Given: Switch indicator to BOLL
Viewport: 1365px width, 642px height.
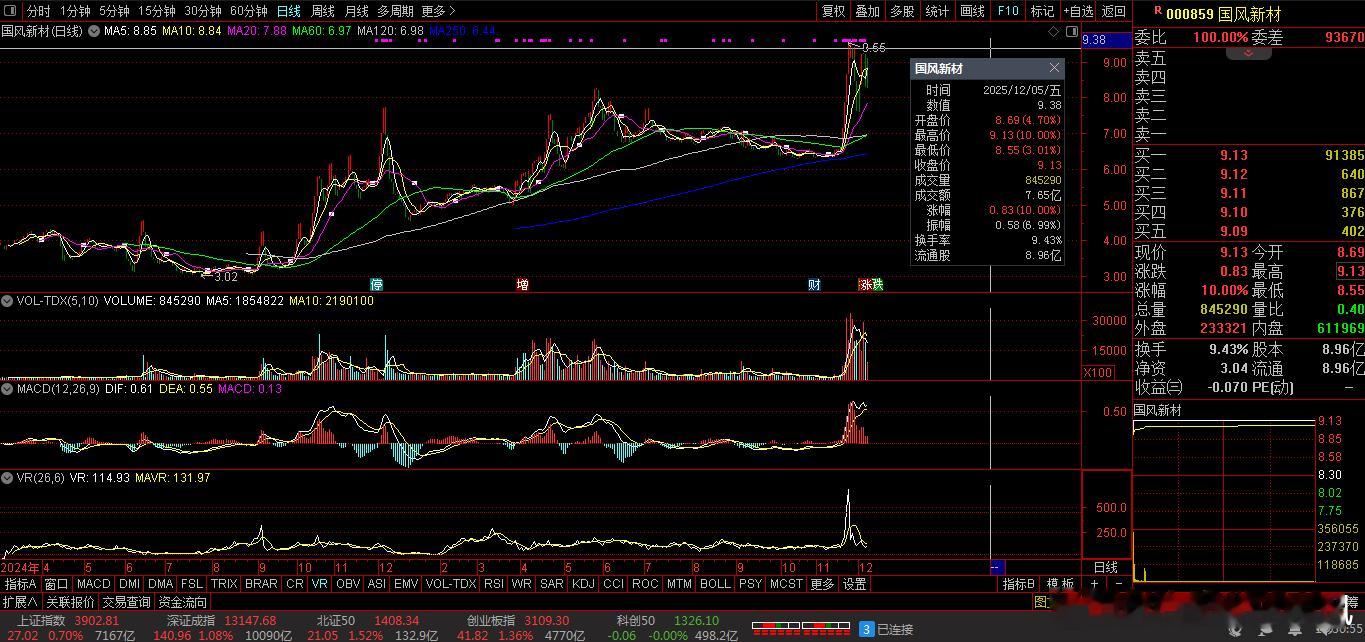Looking at the screenshot, I should click(715, 584).
